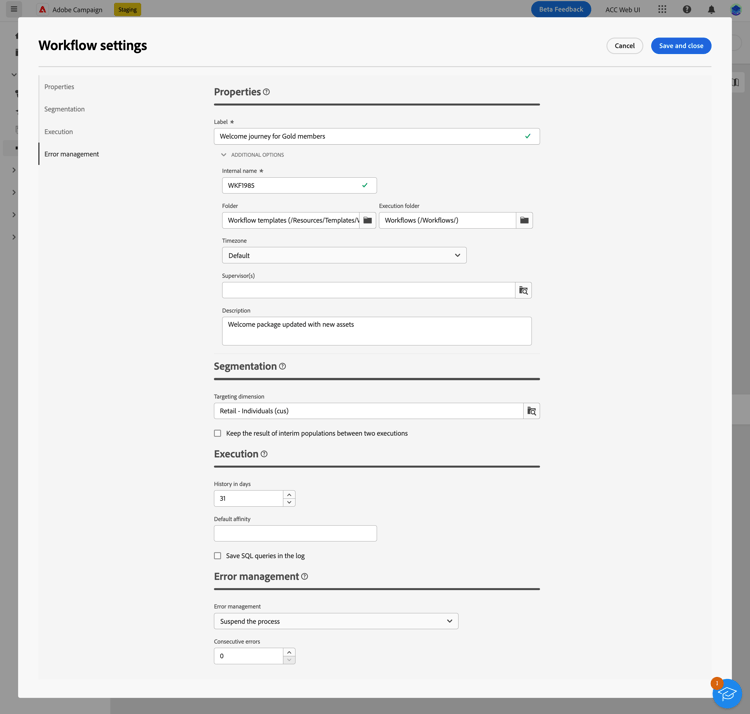Open the notifications bell
This screenshot has height=714, width=750.
click(x=711, y=10)
